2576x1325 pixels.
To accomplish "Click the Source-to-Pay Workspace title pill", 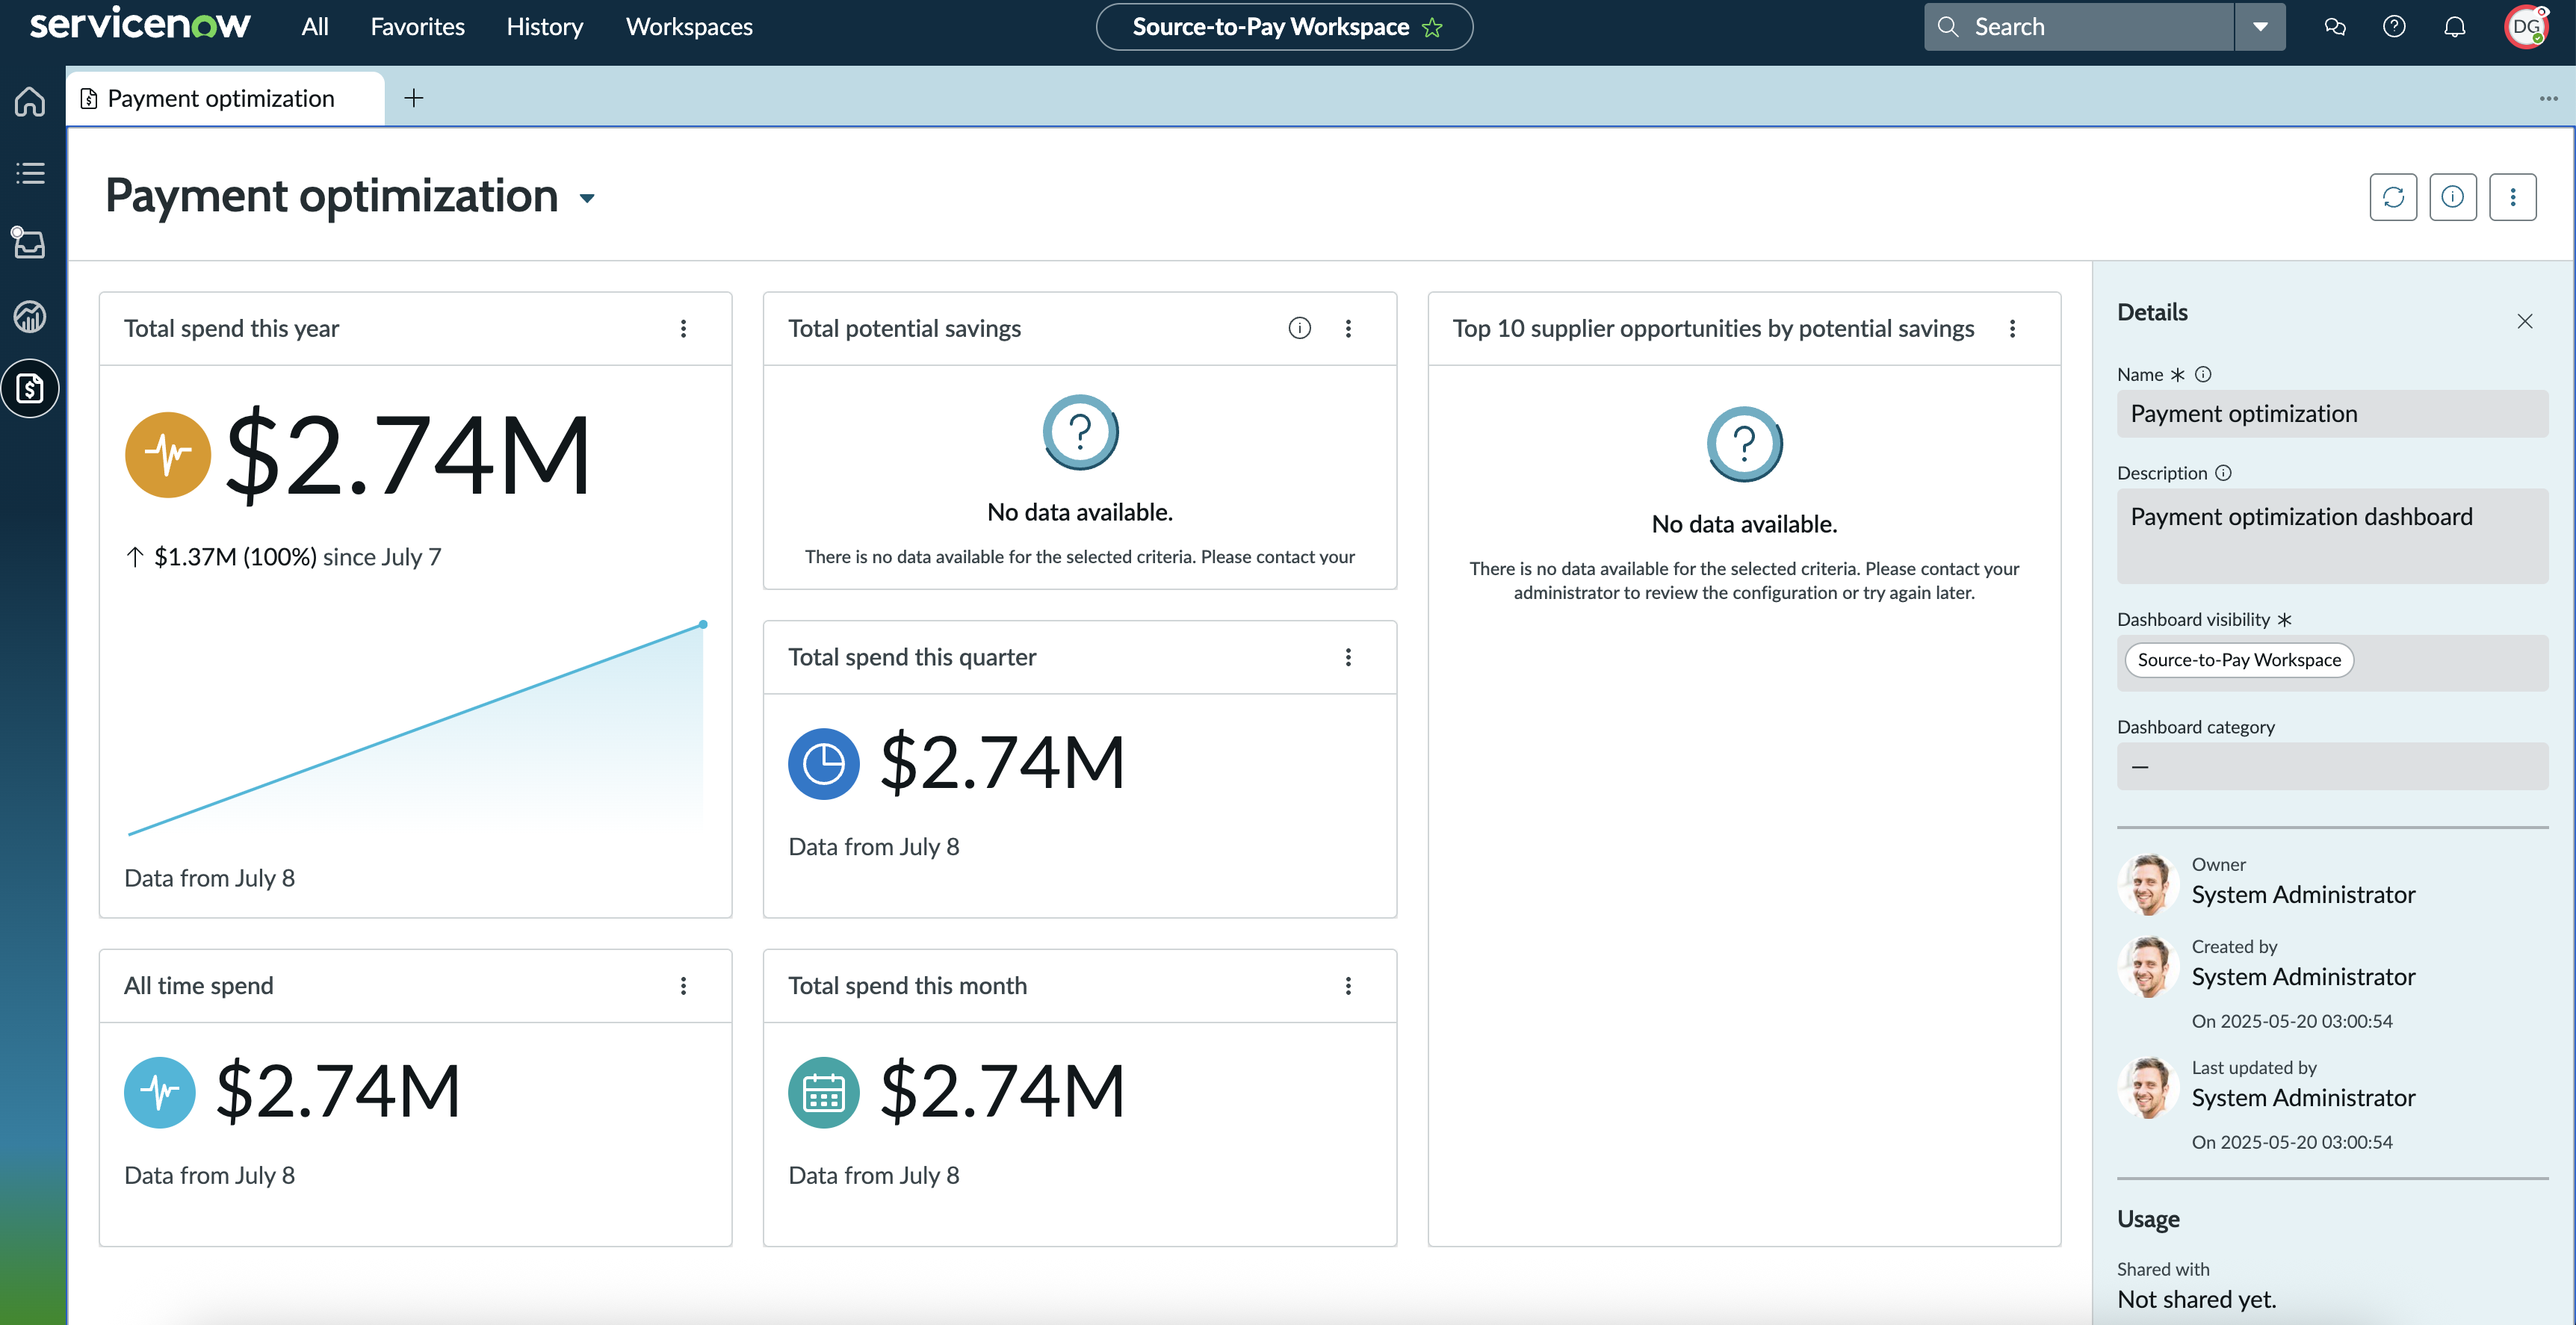I will (x=1284, y=27).
